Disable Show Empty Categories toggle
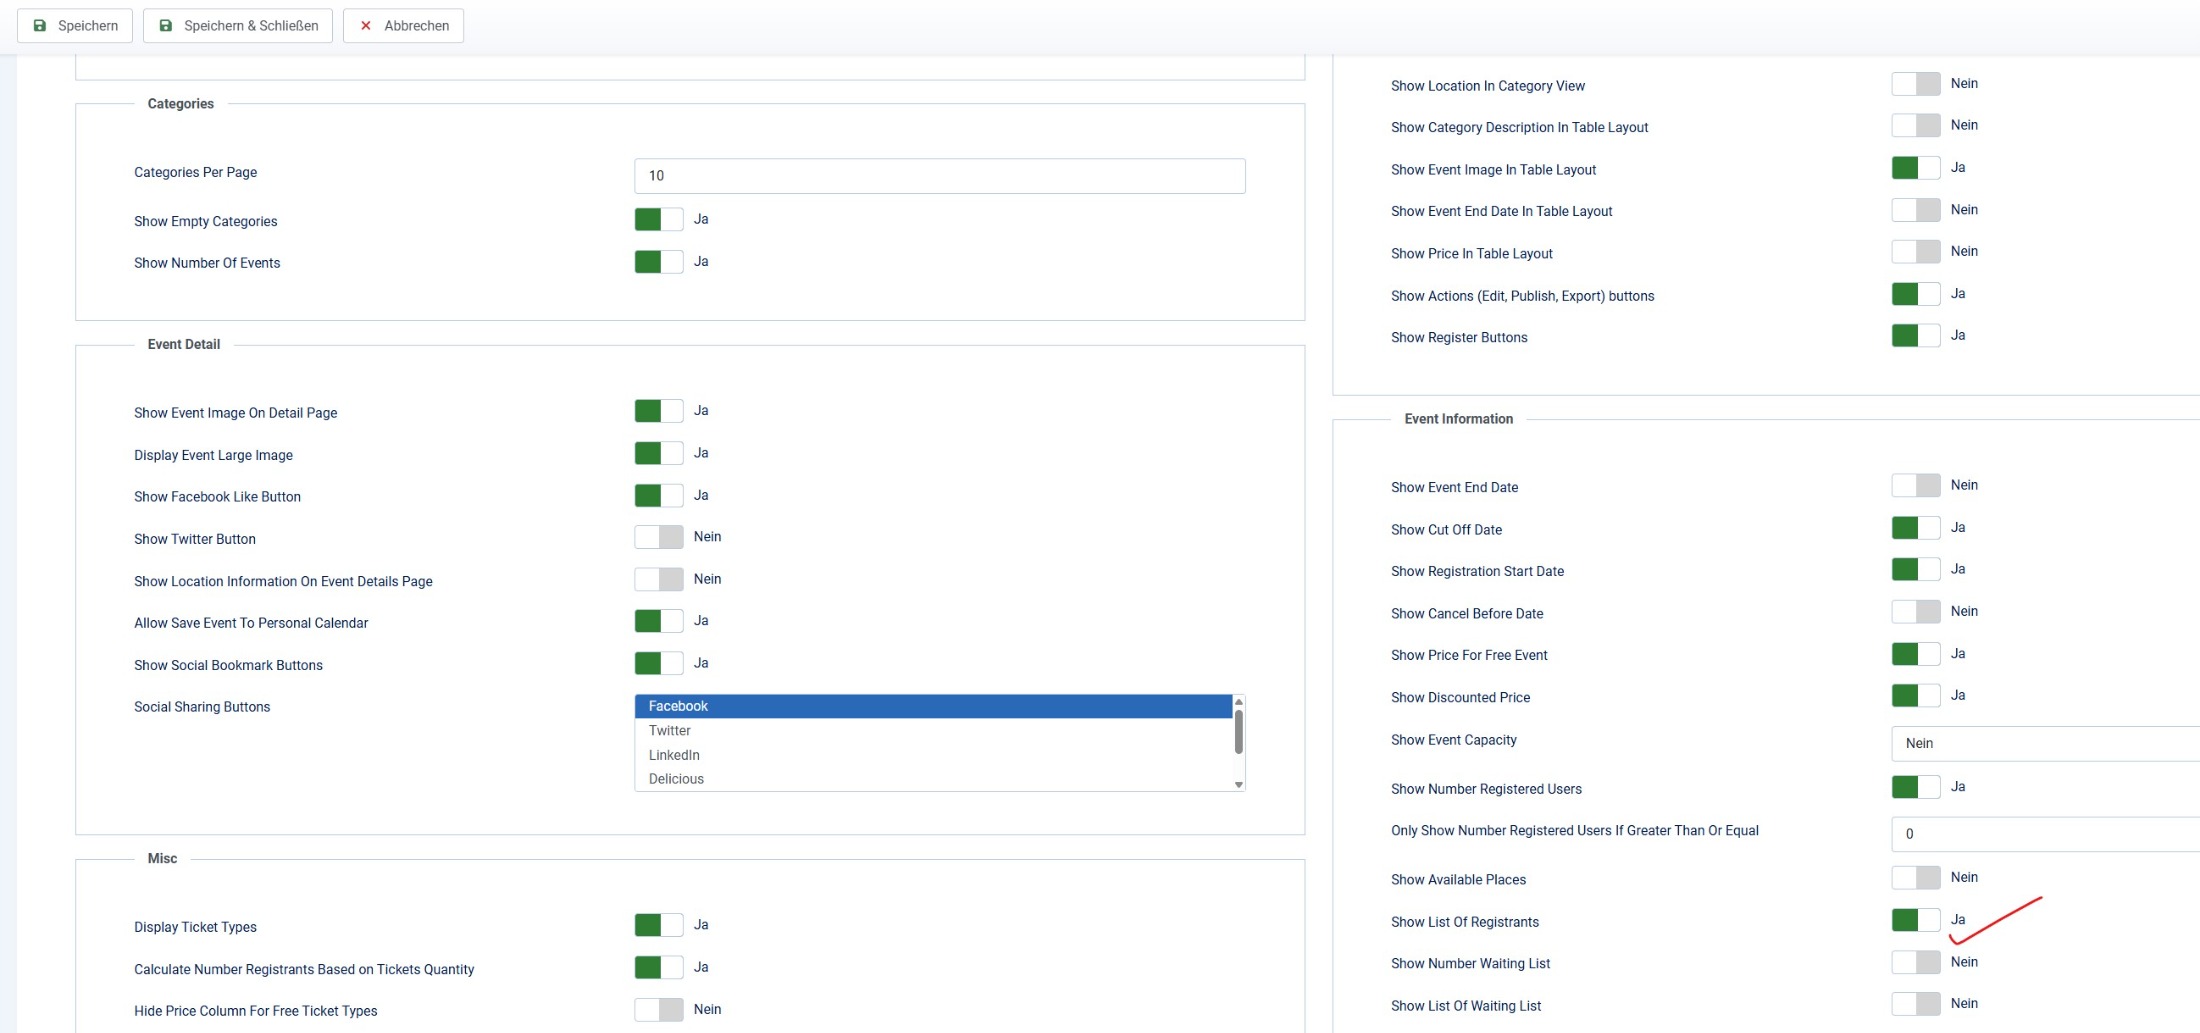Viewport: 2200px width, 1033px height. coord(658,219)
